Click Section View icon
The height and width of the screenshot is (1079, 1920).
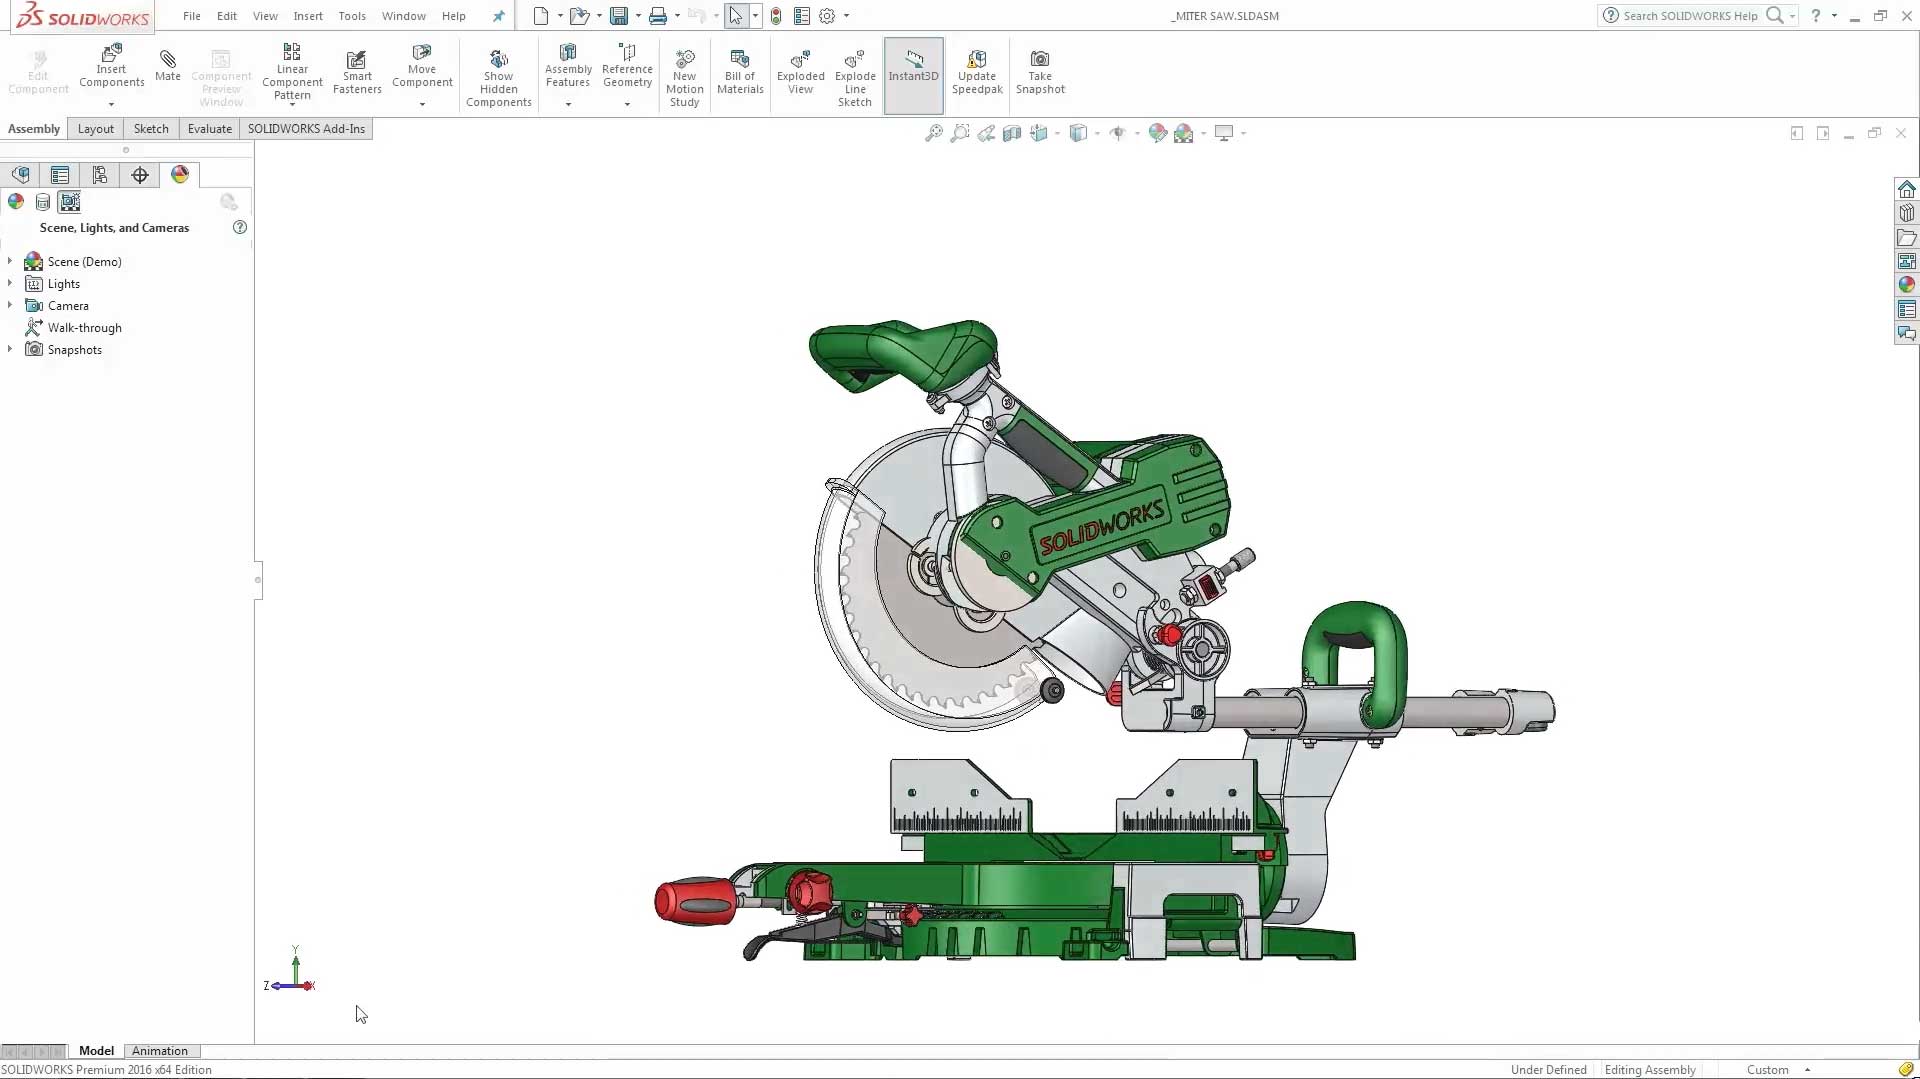click(1012, 133)
